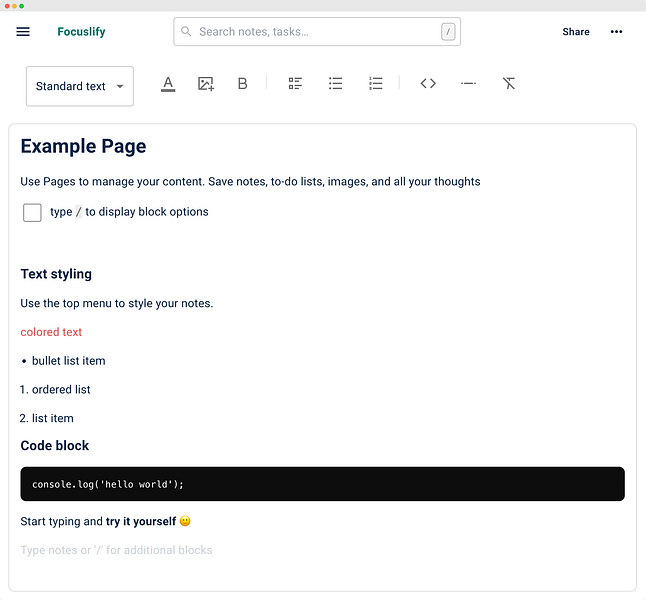Screen dimensions: 646x600
Task: Click 'Use the top menu to style your notes'
Action: [117, 304]
